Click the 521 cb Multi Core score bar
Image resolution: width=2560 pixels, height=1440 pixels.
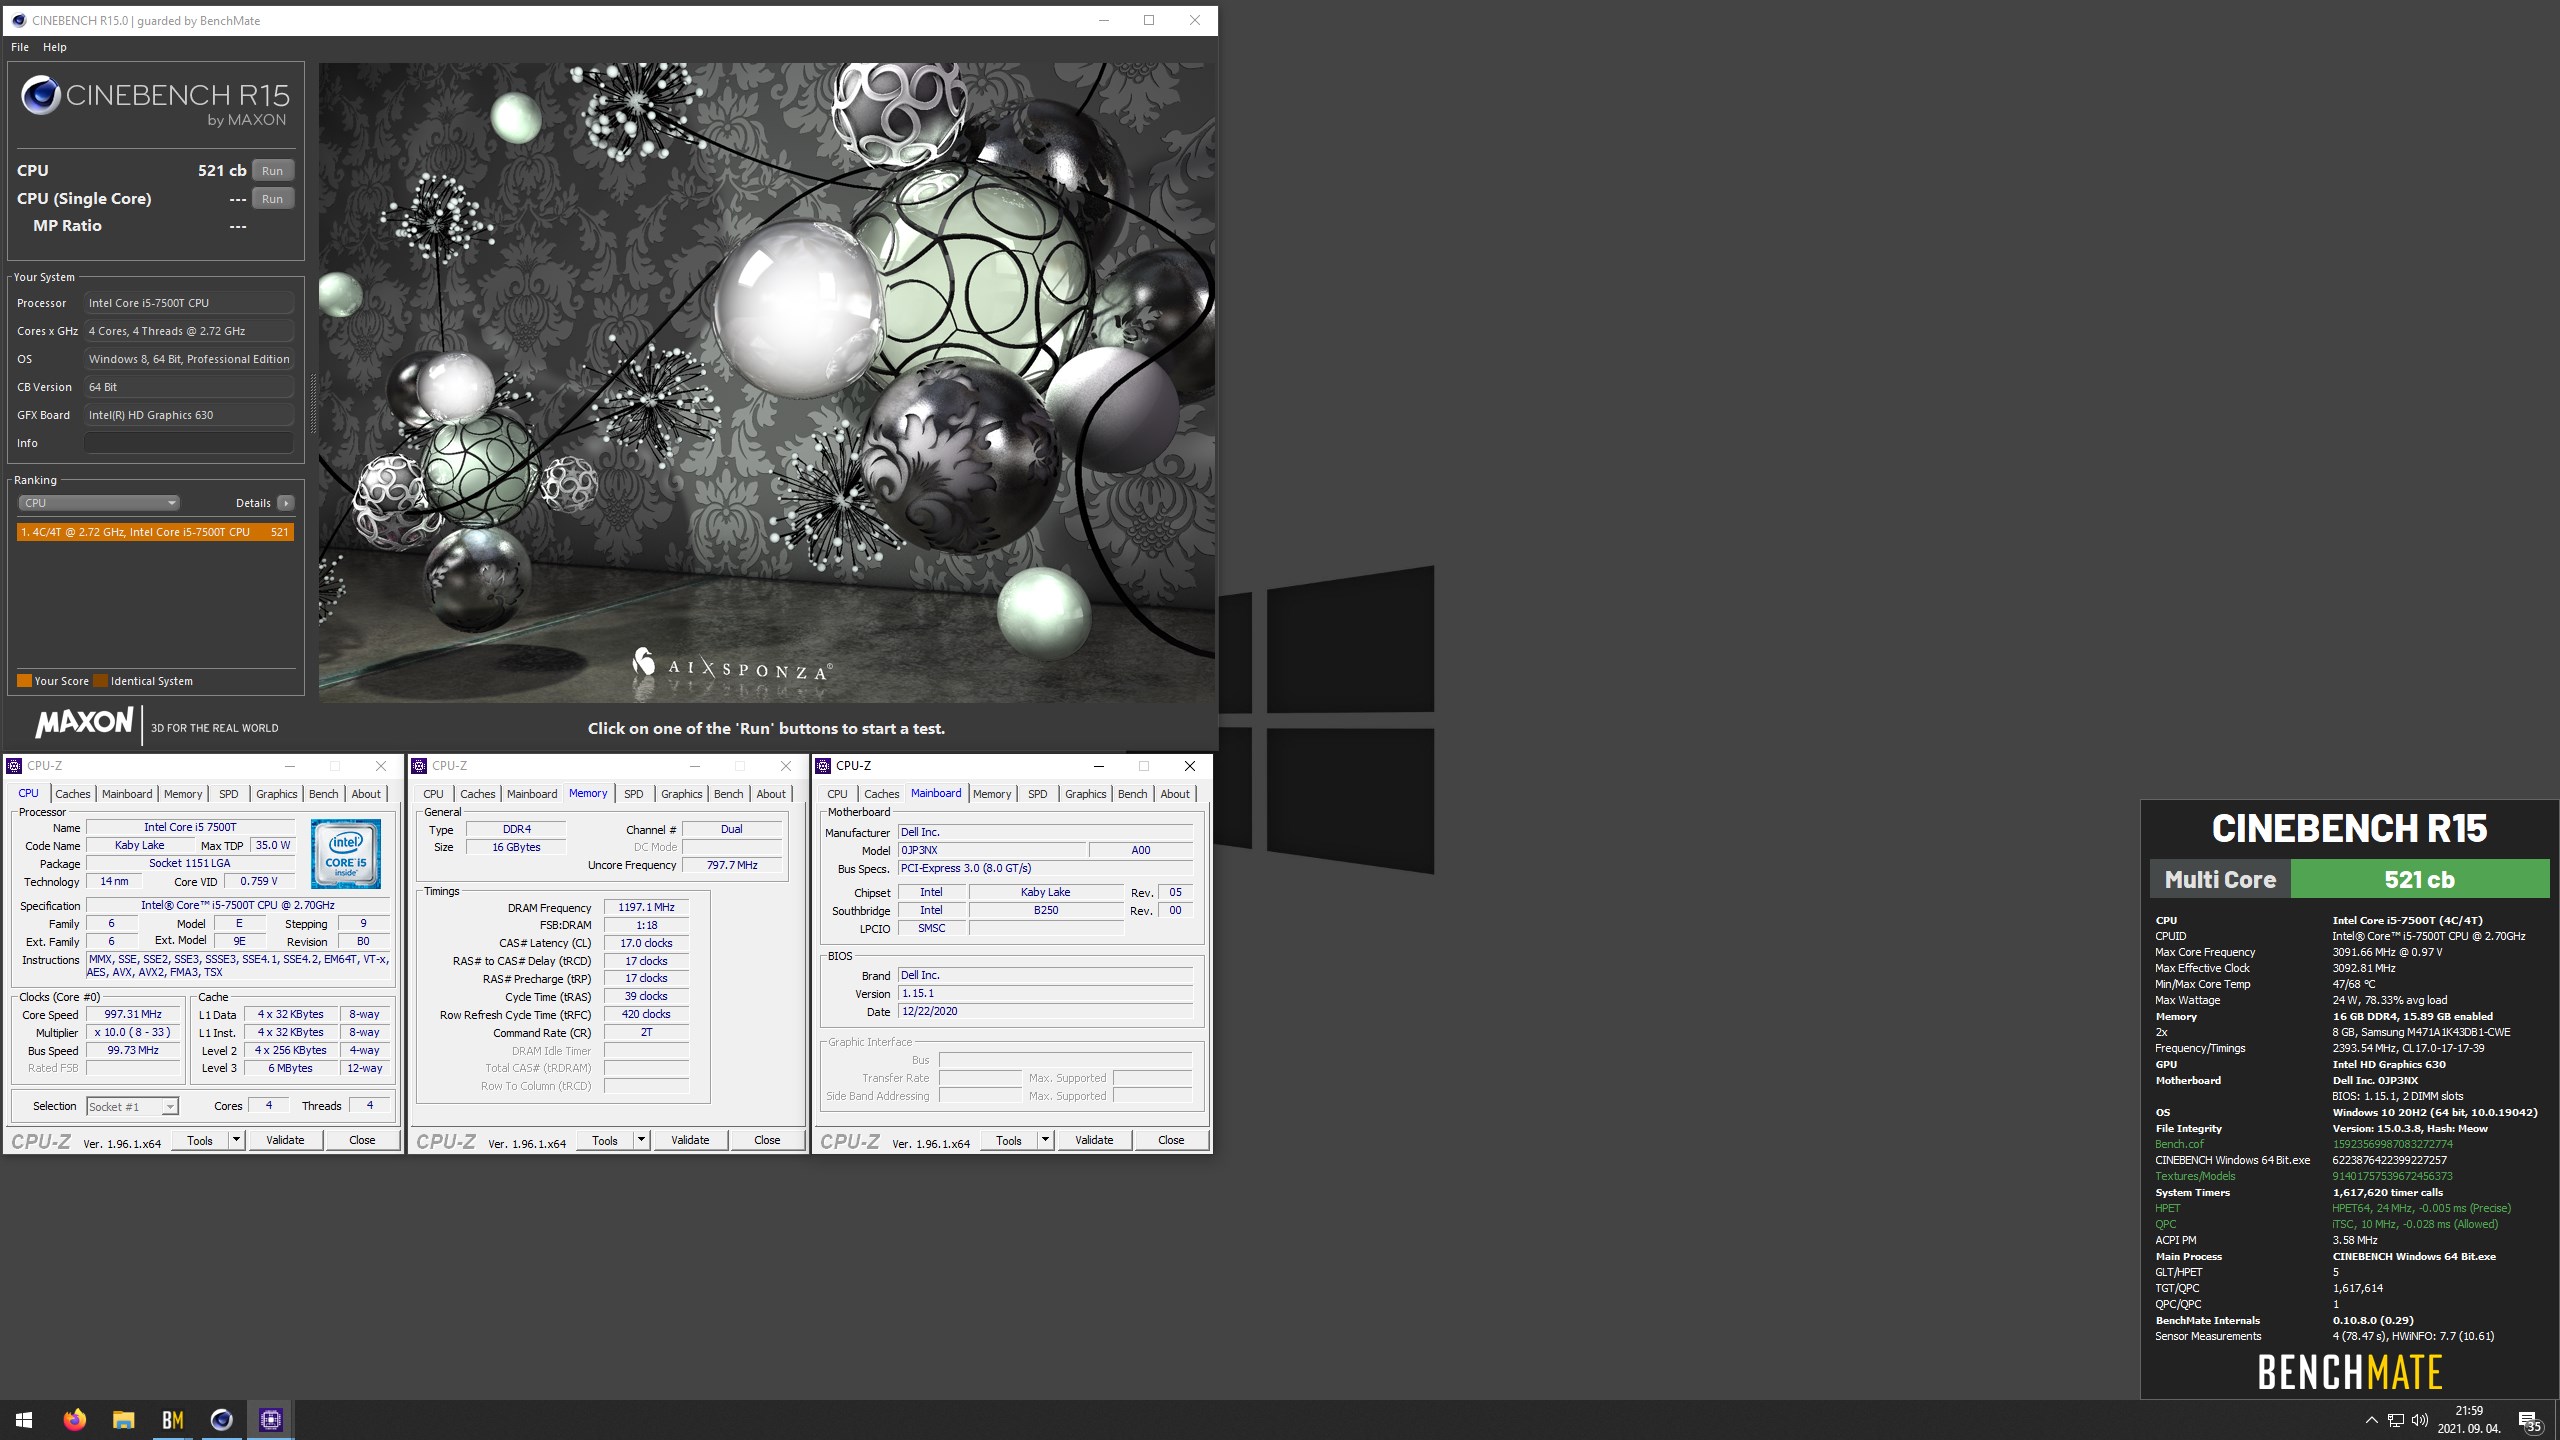(2419, 880)
